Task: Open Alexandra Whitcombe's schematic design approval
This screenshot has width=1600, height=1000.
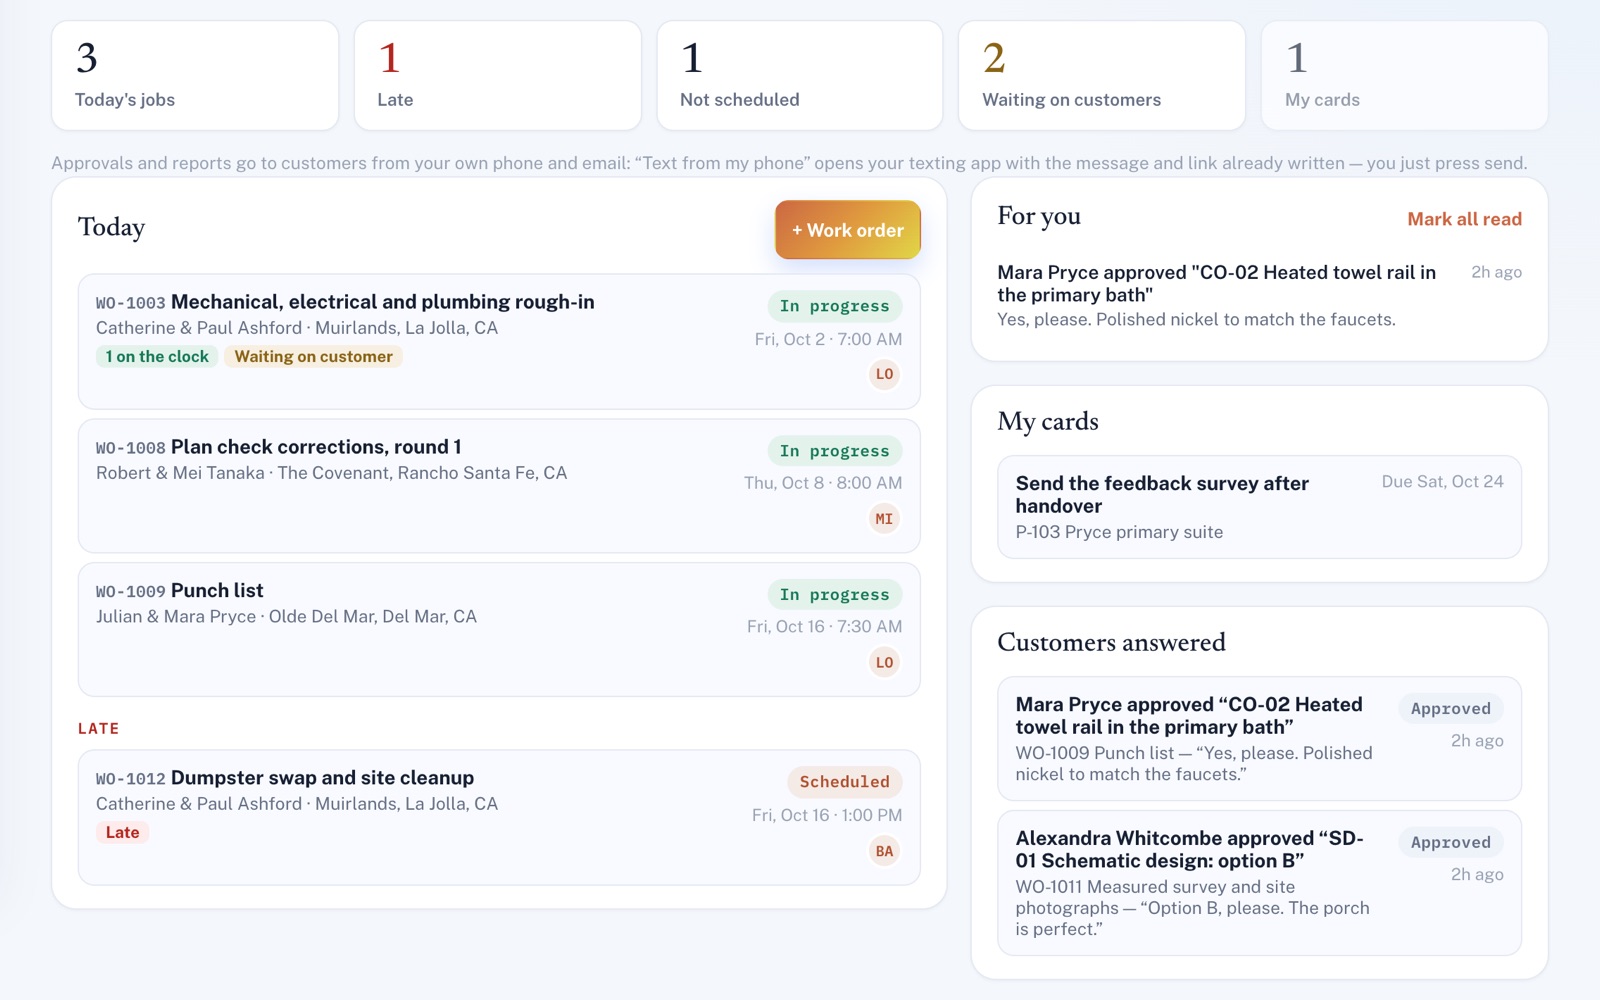Action: (1259, 883)
